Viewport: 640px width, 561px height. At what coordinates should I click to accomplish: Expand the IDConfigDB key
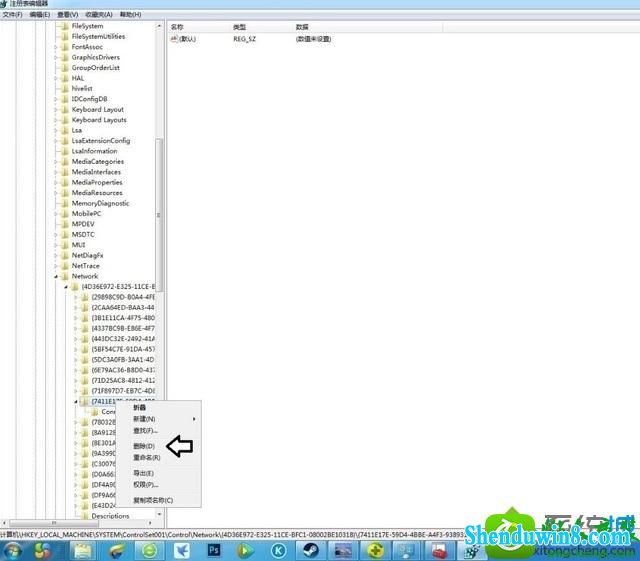click(56, 99)
